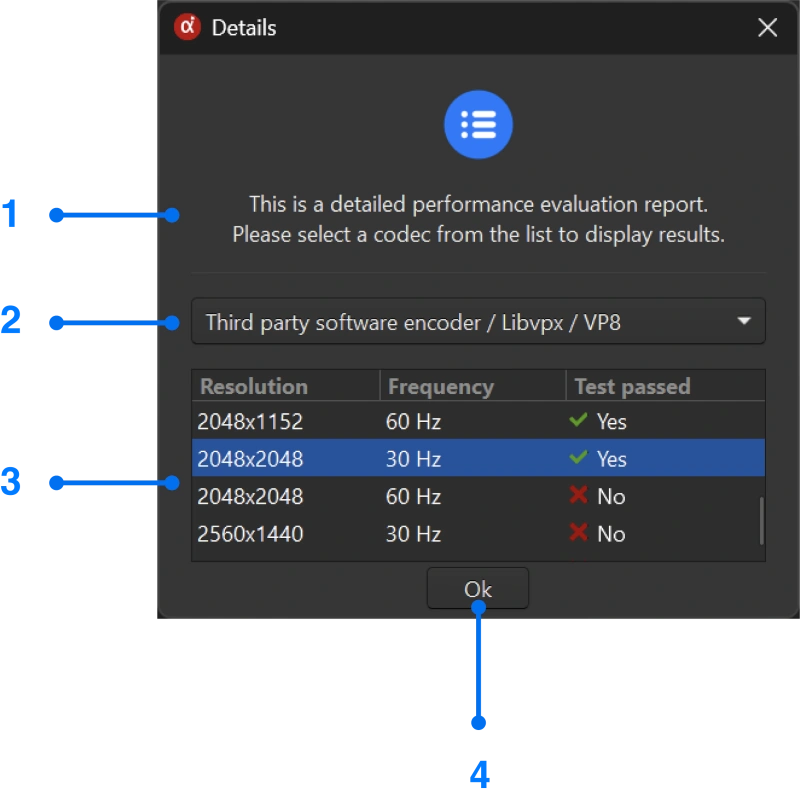Click the dropdown chevron arrow
Image resolution: width=800 pixels, height=807 pixels.
click(743, 321)
